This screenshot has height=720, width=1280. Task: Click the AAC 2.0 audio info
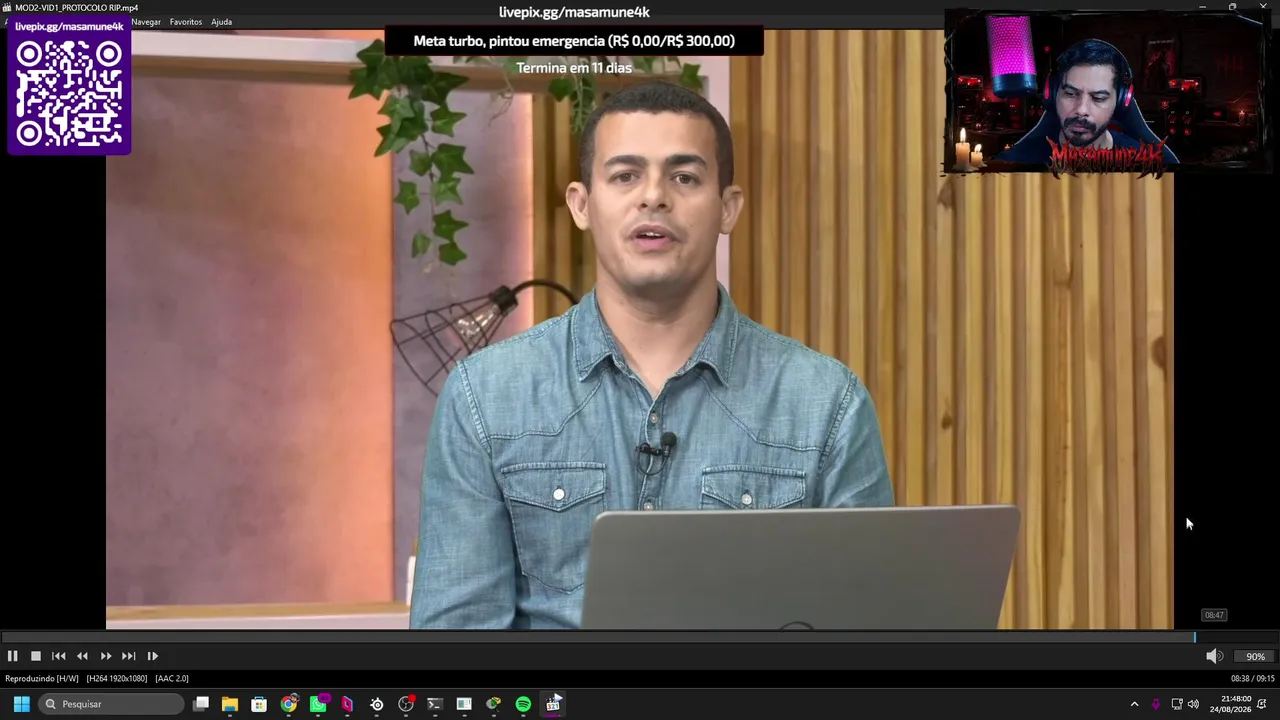coord(172,678)
